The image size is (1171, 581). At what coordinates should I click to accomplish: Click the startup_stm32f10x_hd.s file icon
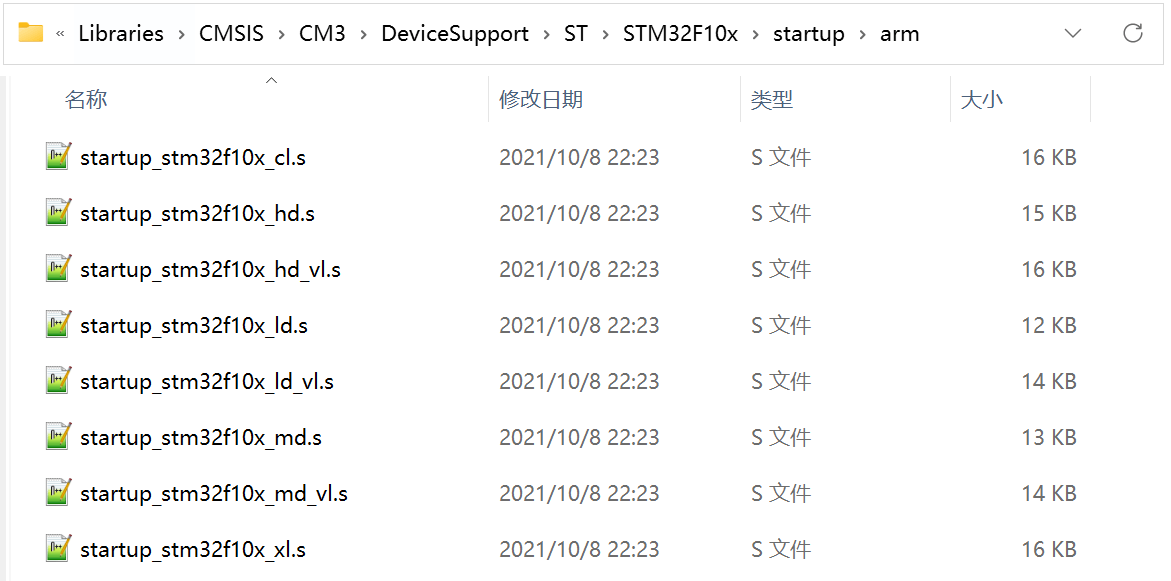point(59,212)
